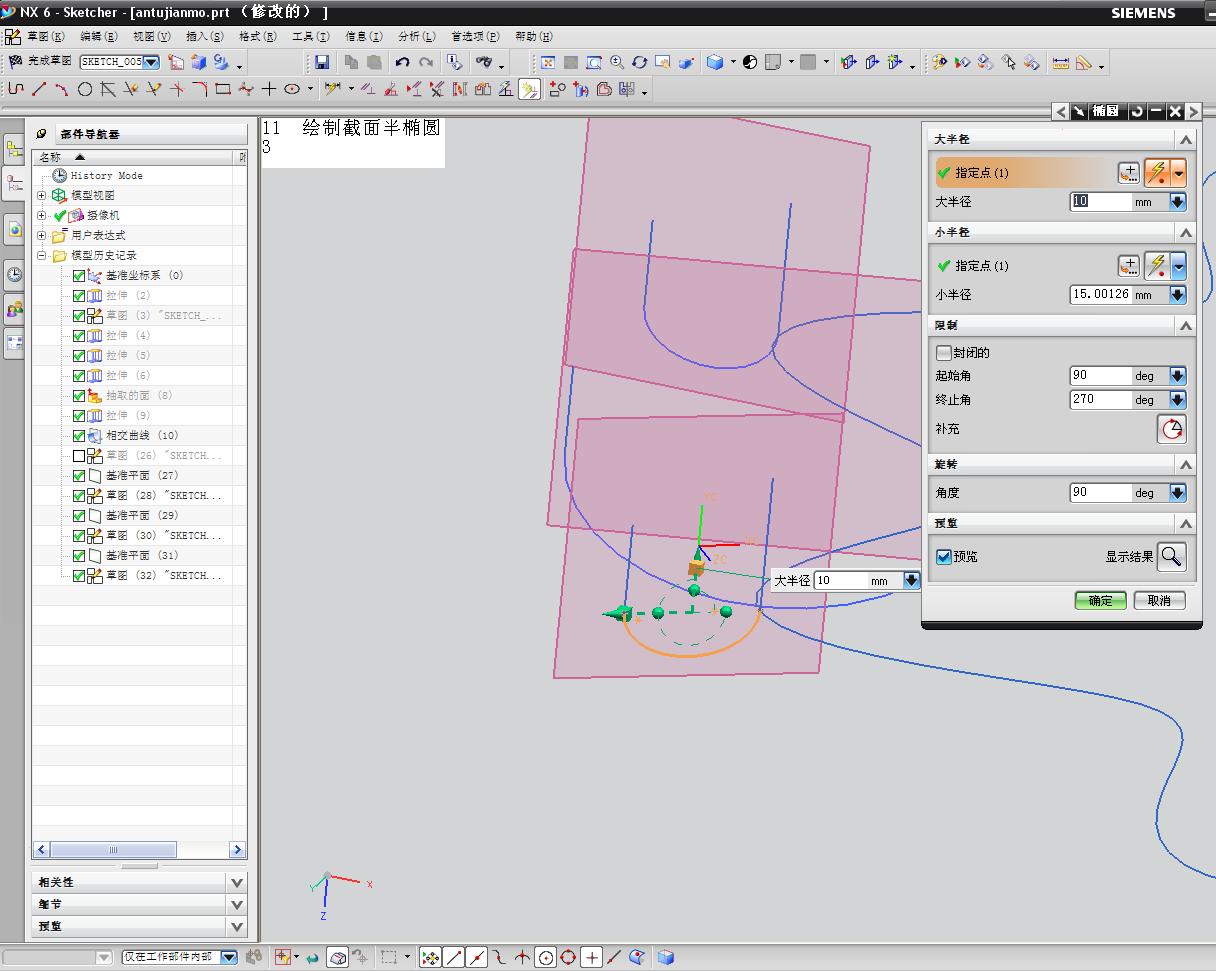Click the Roles side tab icon
This screenshot has height=971, width=1216.
pos(14,309)
